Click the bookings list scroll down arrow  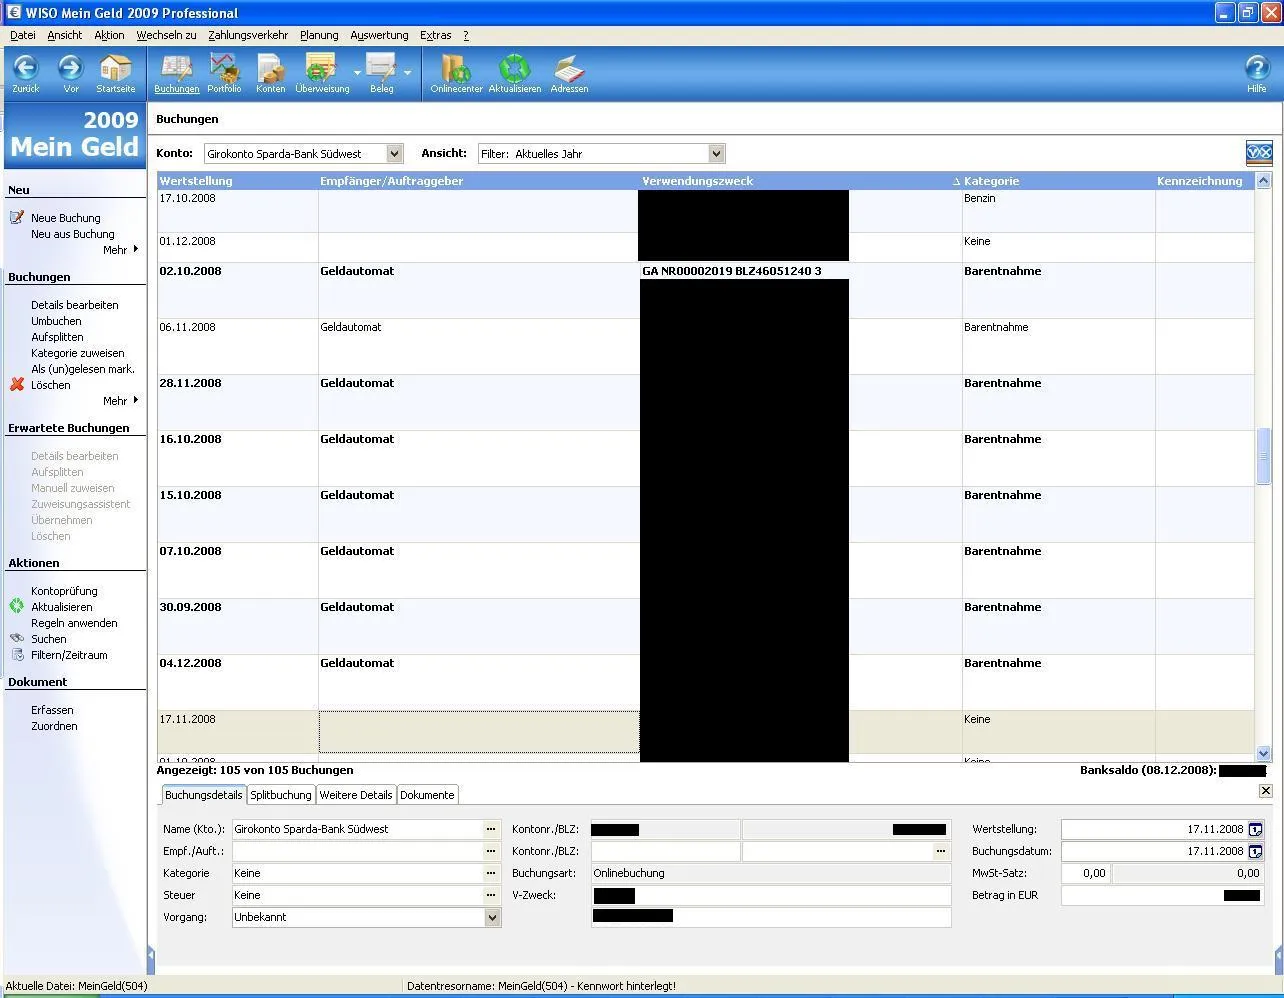point(1263,753)
